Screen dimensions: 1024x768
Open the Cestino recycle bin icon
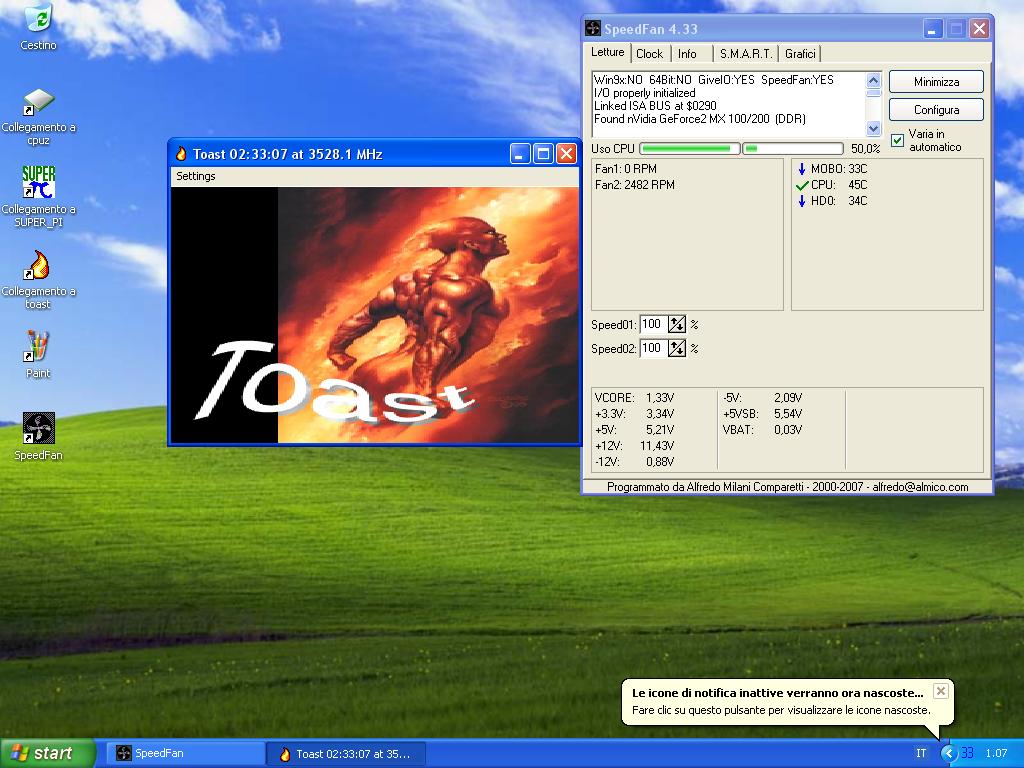[38, 27]
